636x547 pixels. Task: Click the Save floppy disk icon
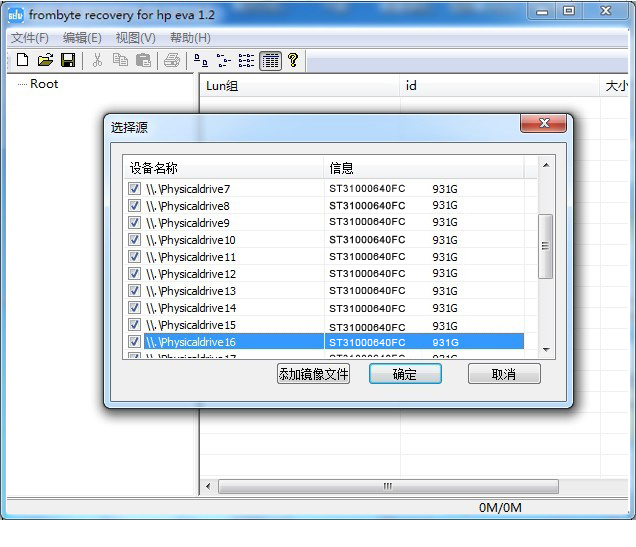(x=68, y=60)
